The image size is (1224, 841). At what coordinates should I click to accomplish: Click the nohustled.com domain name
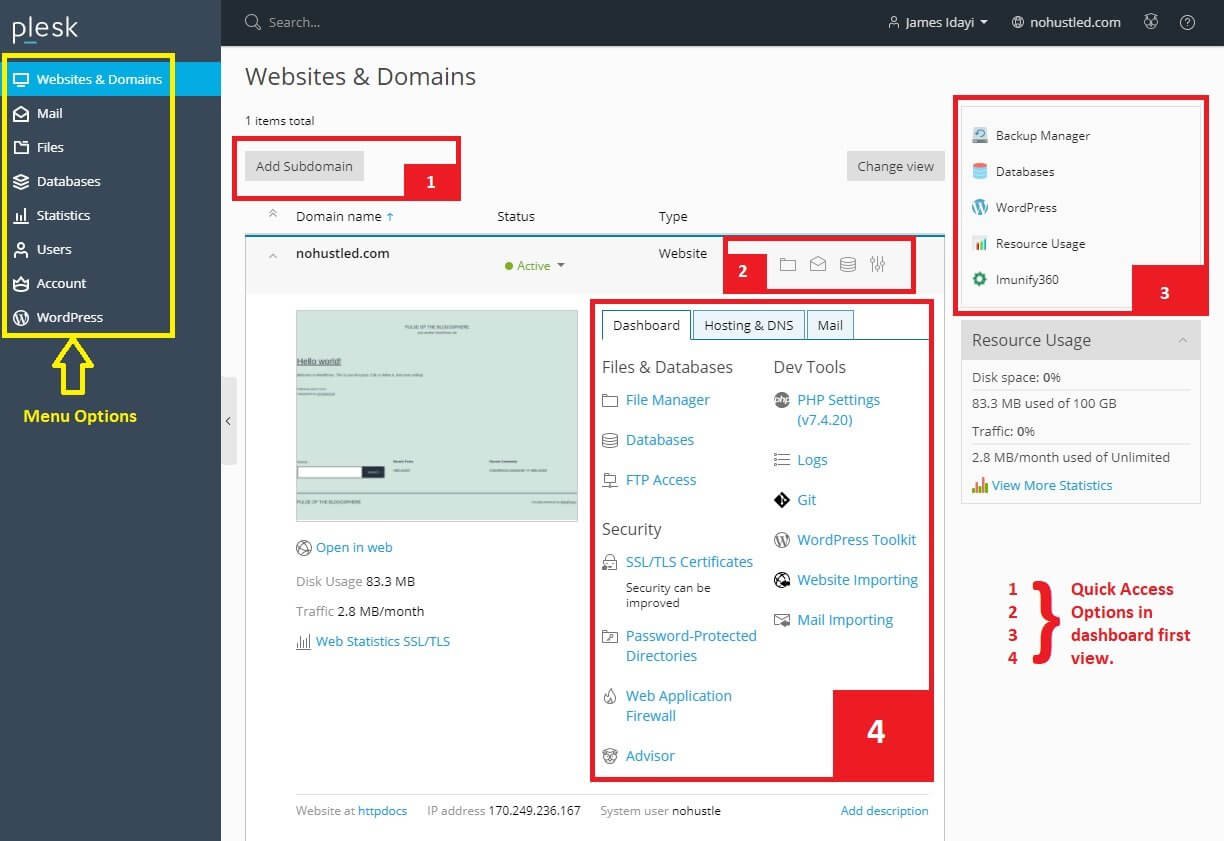[343, 253]
